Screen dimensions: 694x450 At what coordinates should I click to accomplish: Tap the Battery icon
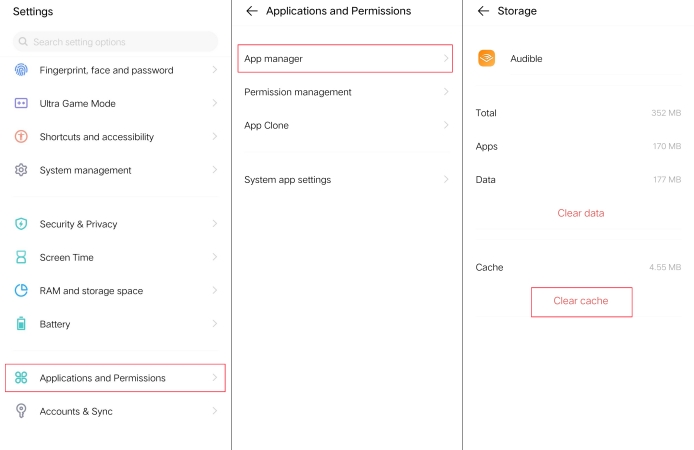(x=21, y=323)
